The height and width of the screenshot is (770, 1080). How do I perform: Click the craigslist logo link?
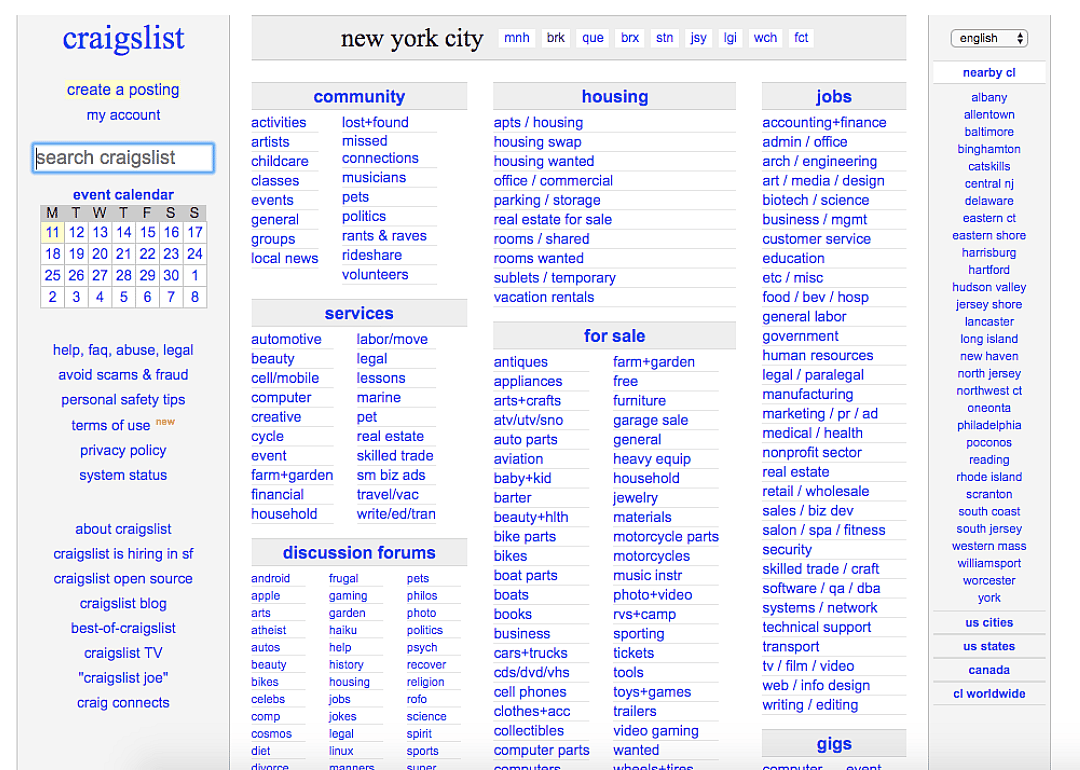[x=123, y=39]
